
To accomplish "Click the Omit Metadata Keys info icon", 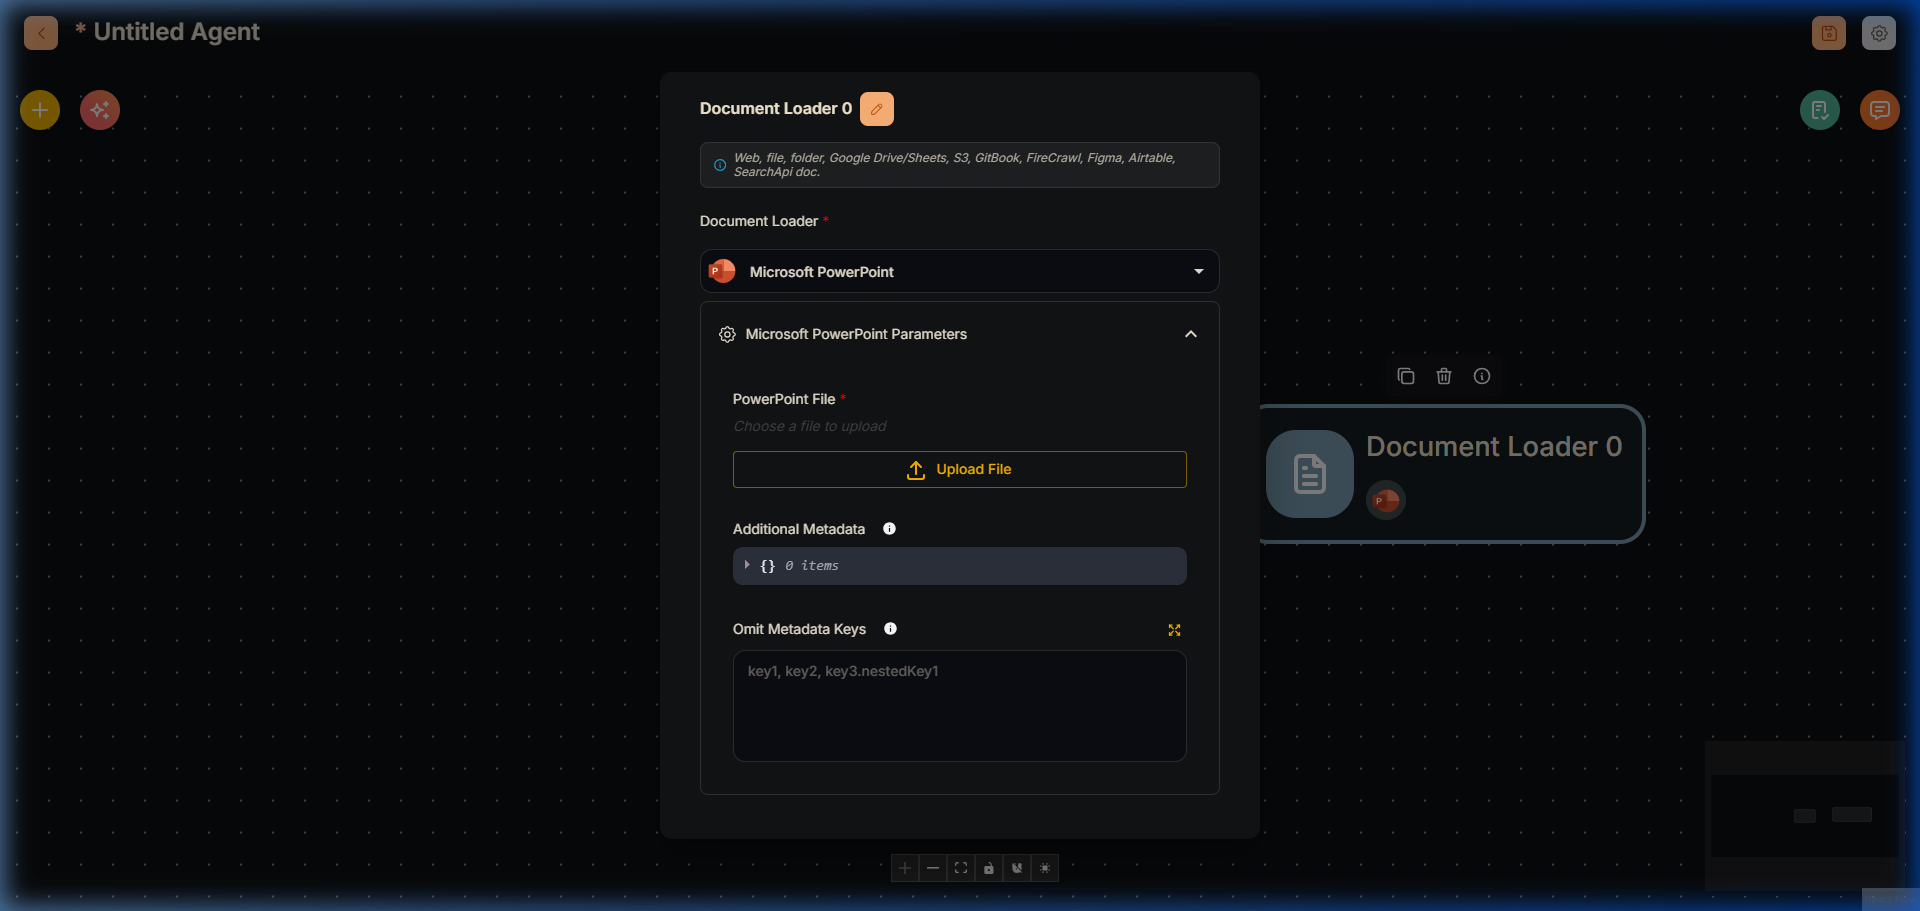I will 890,629.
